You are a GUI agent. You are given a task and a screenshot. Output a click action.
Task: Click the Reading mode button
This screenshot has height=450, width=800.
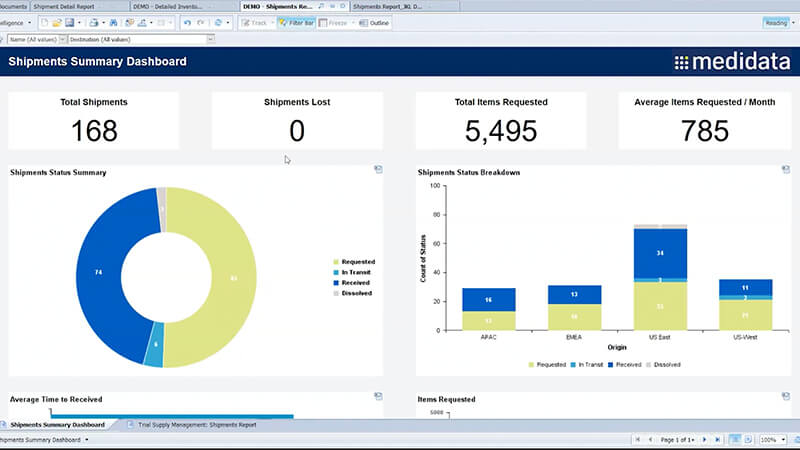[x=776, y=23]
